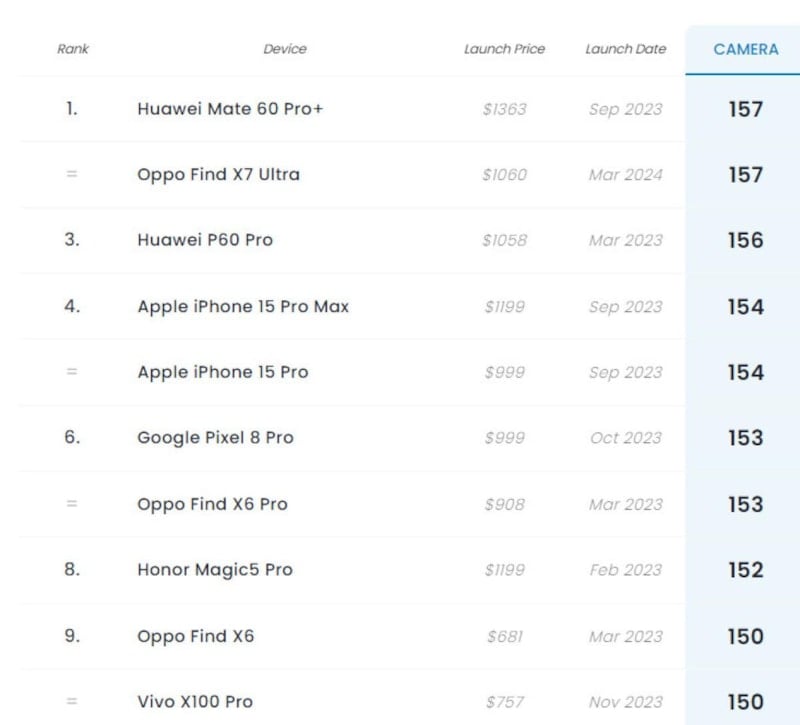Image resolution: width=800 pixels, height=725 pixels.
Task: Click the Apple iPhone 15 Pro row
Action: [x=223, y=372]
